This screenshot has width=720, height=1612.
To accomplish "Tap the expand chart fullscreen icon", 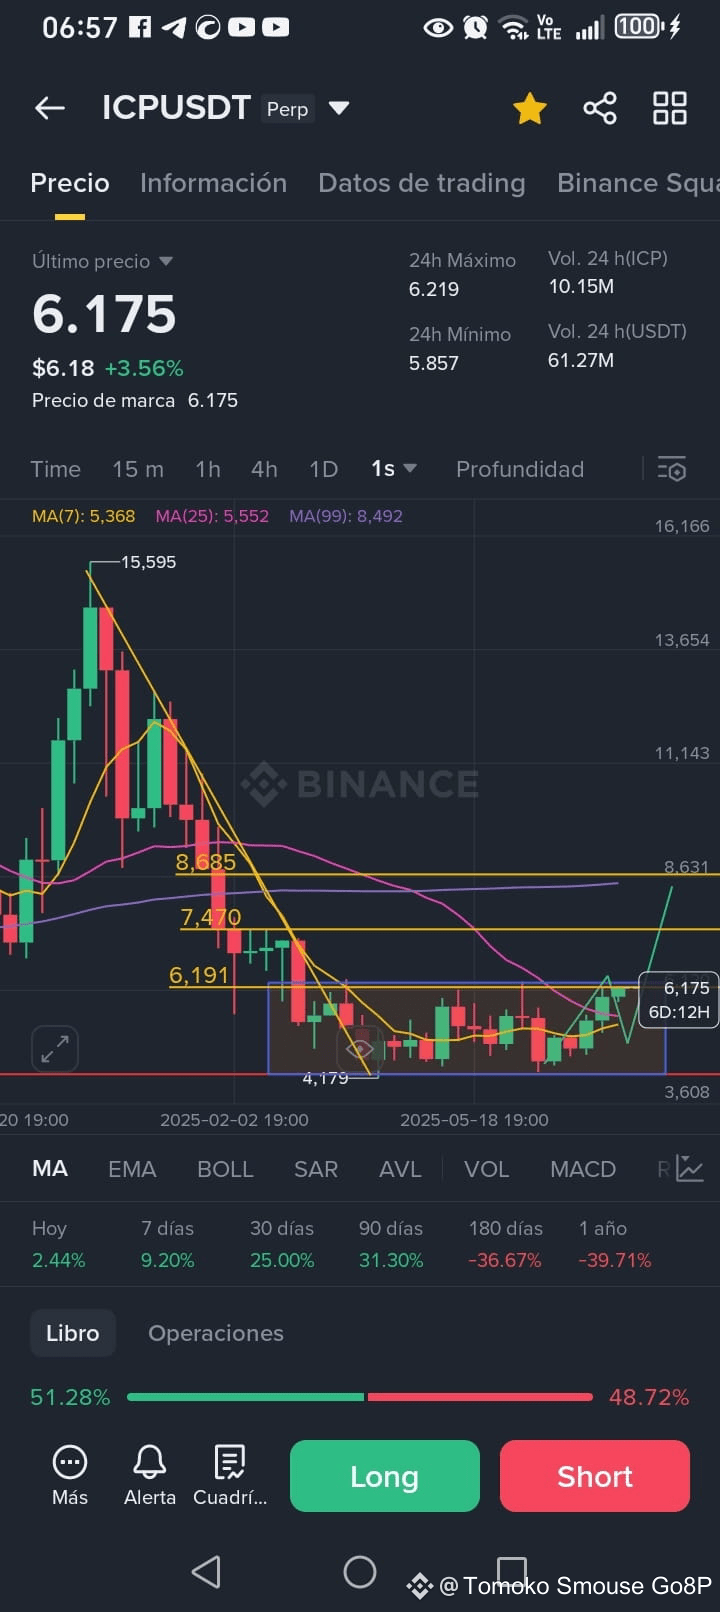I will [55, 1049].
